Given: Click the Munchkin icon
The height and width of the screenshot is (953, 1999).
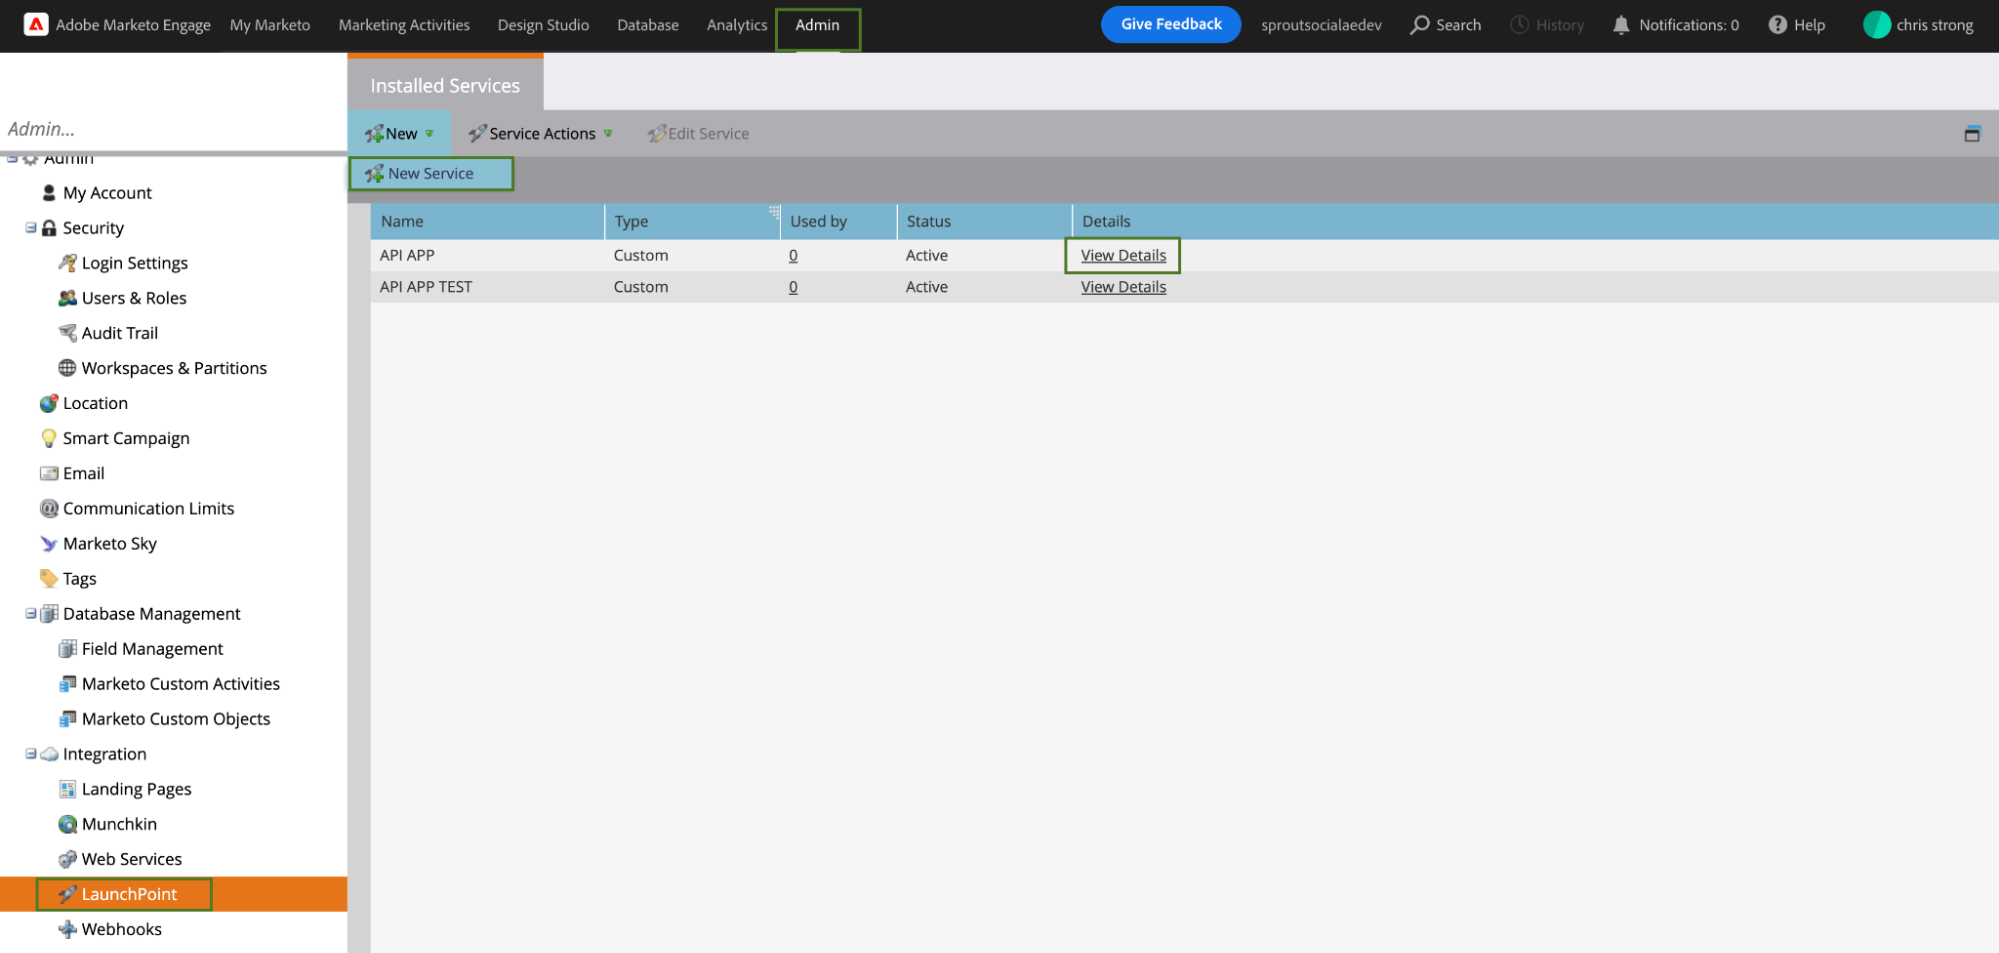Looking at the screenshot, I should (x=67, y=824).
